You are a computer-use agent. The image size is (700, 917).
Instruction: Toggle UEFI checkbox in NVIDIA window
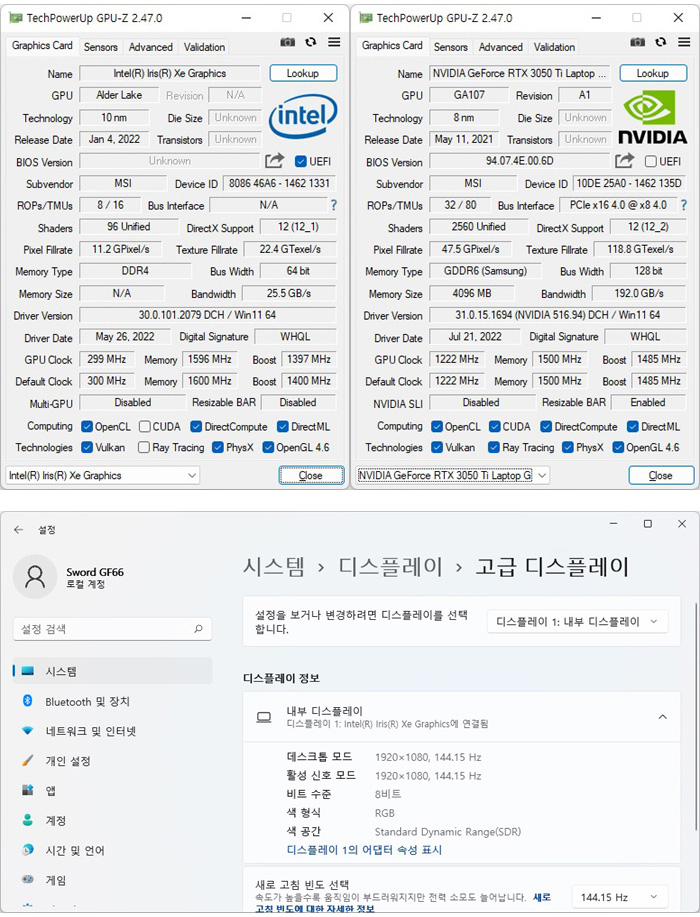650,161
